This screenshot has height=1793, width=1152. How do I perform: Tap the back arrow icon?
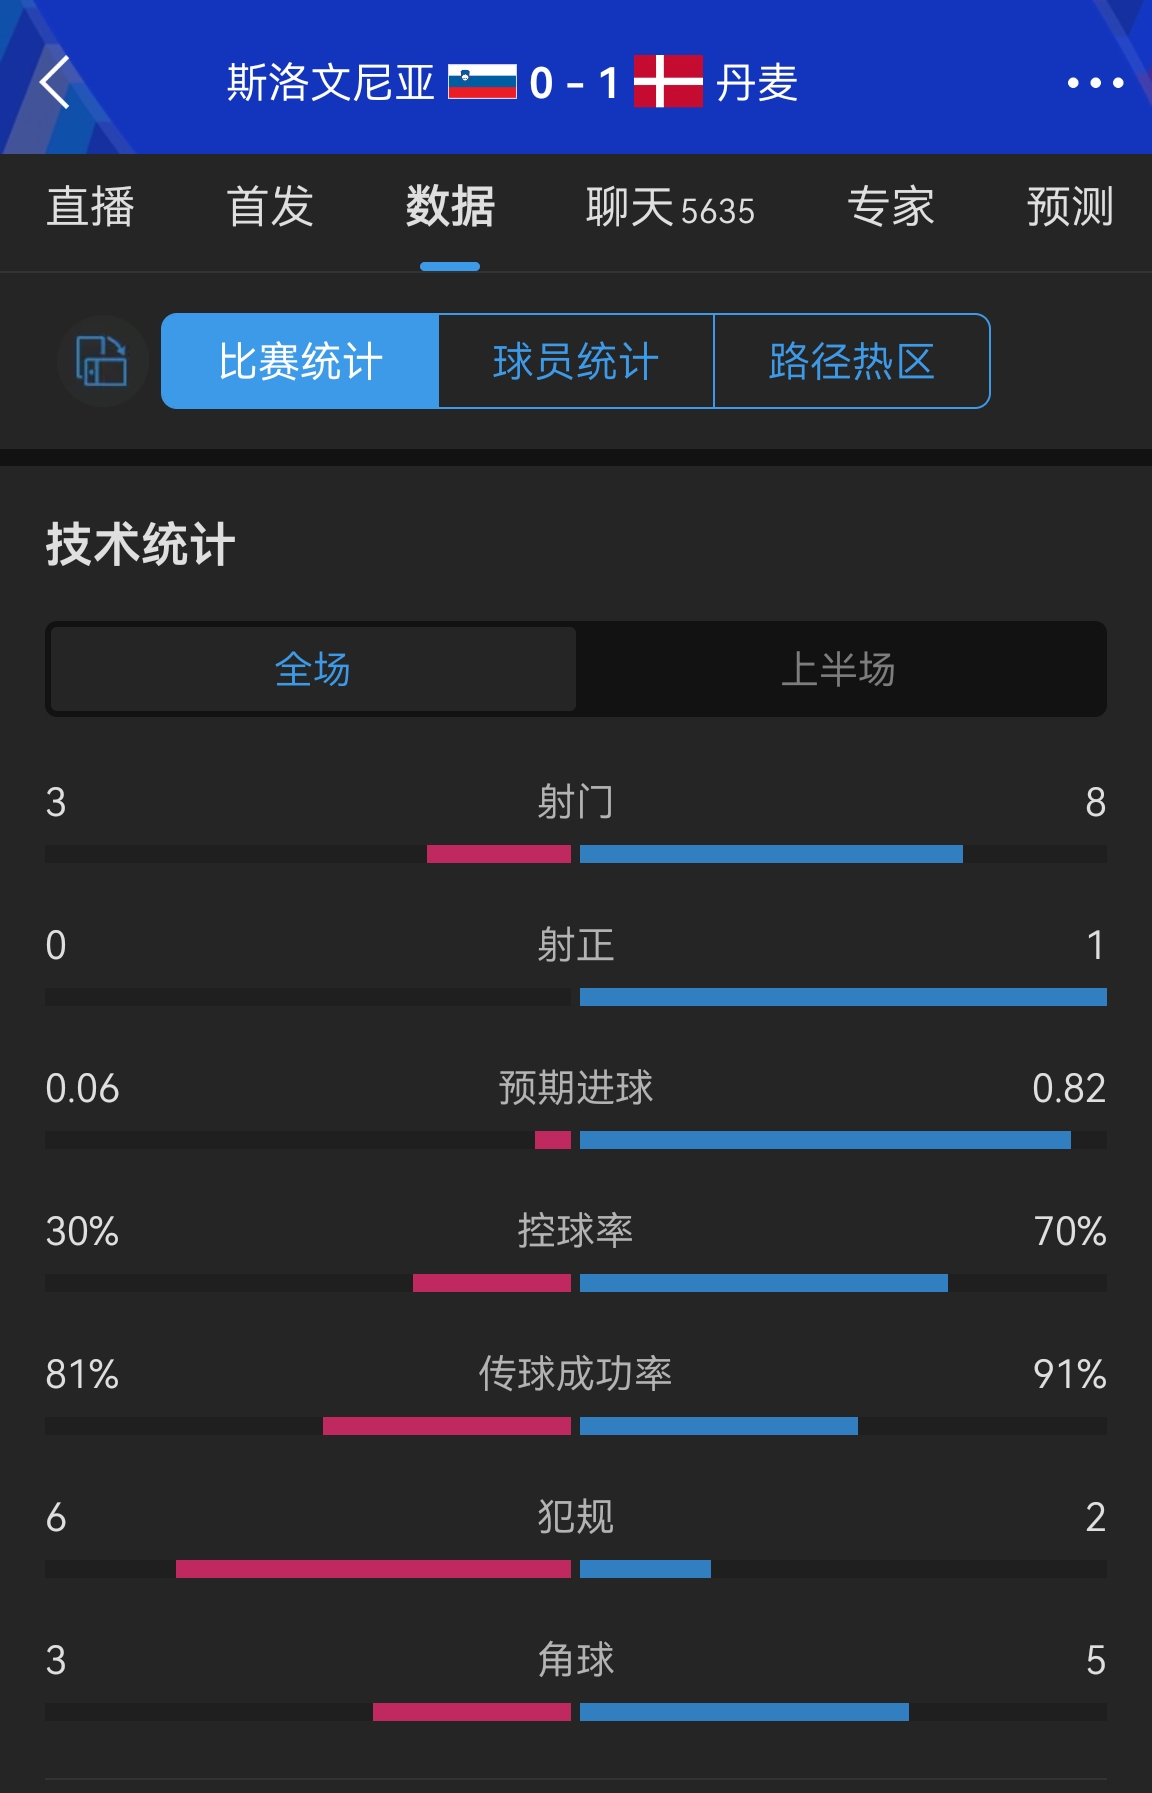click(55, 82)
